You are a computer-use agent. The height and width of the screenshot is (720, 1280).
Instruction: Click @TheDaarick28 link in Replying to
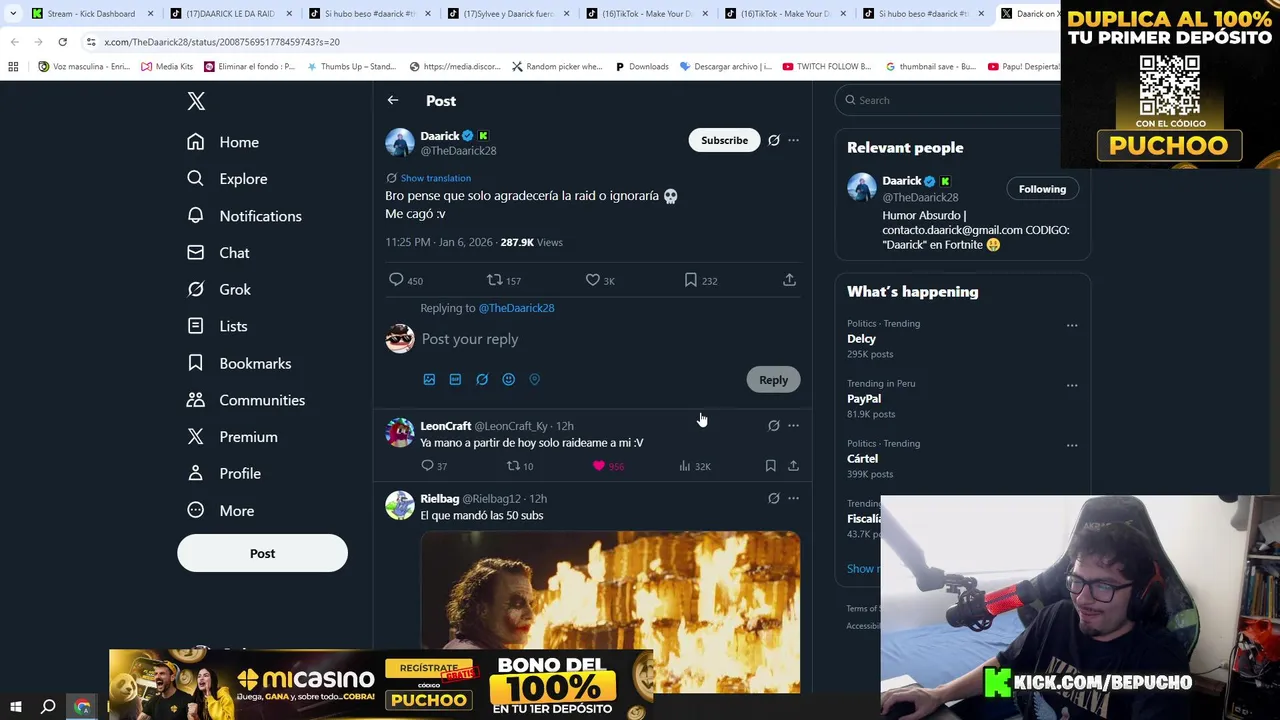(x=516, y=308)
